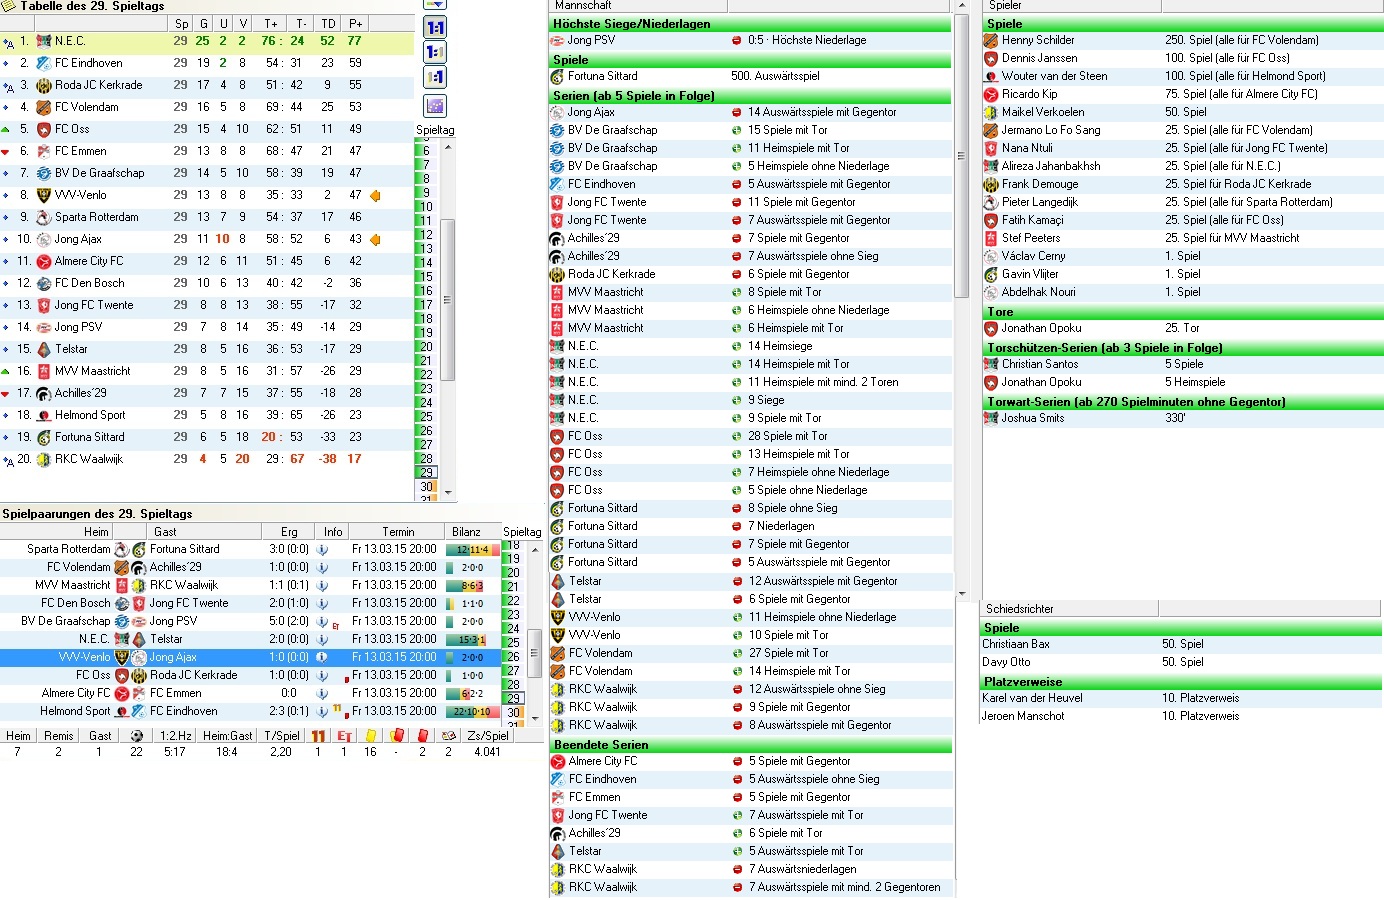Click Christiaan Bax '50. Spiel' referee row
Image resolution: width=1384 pixels, height=900 pixels.
click(x=1181, y=644)
